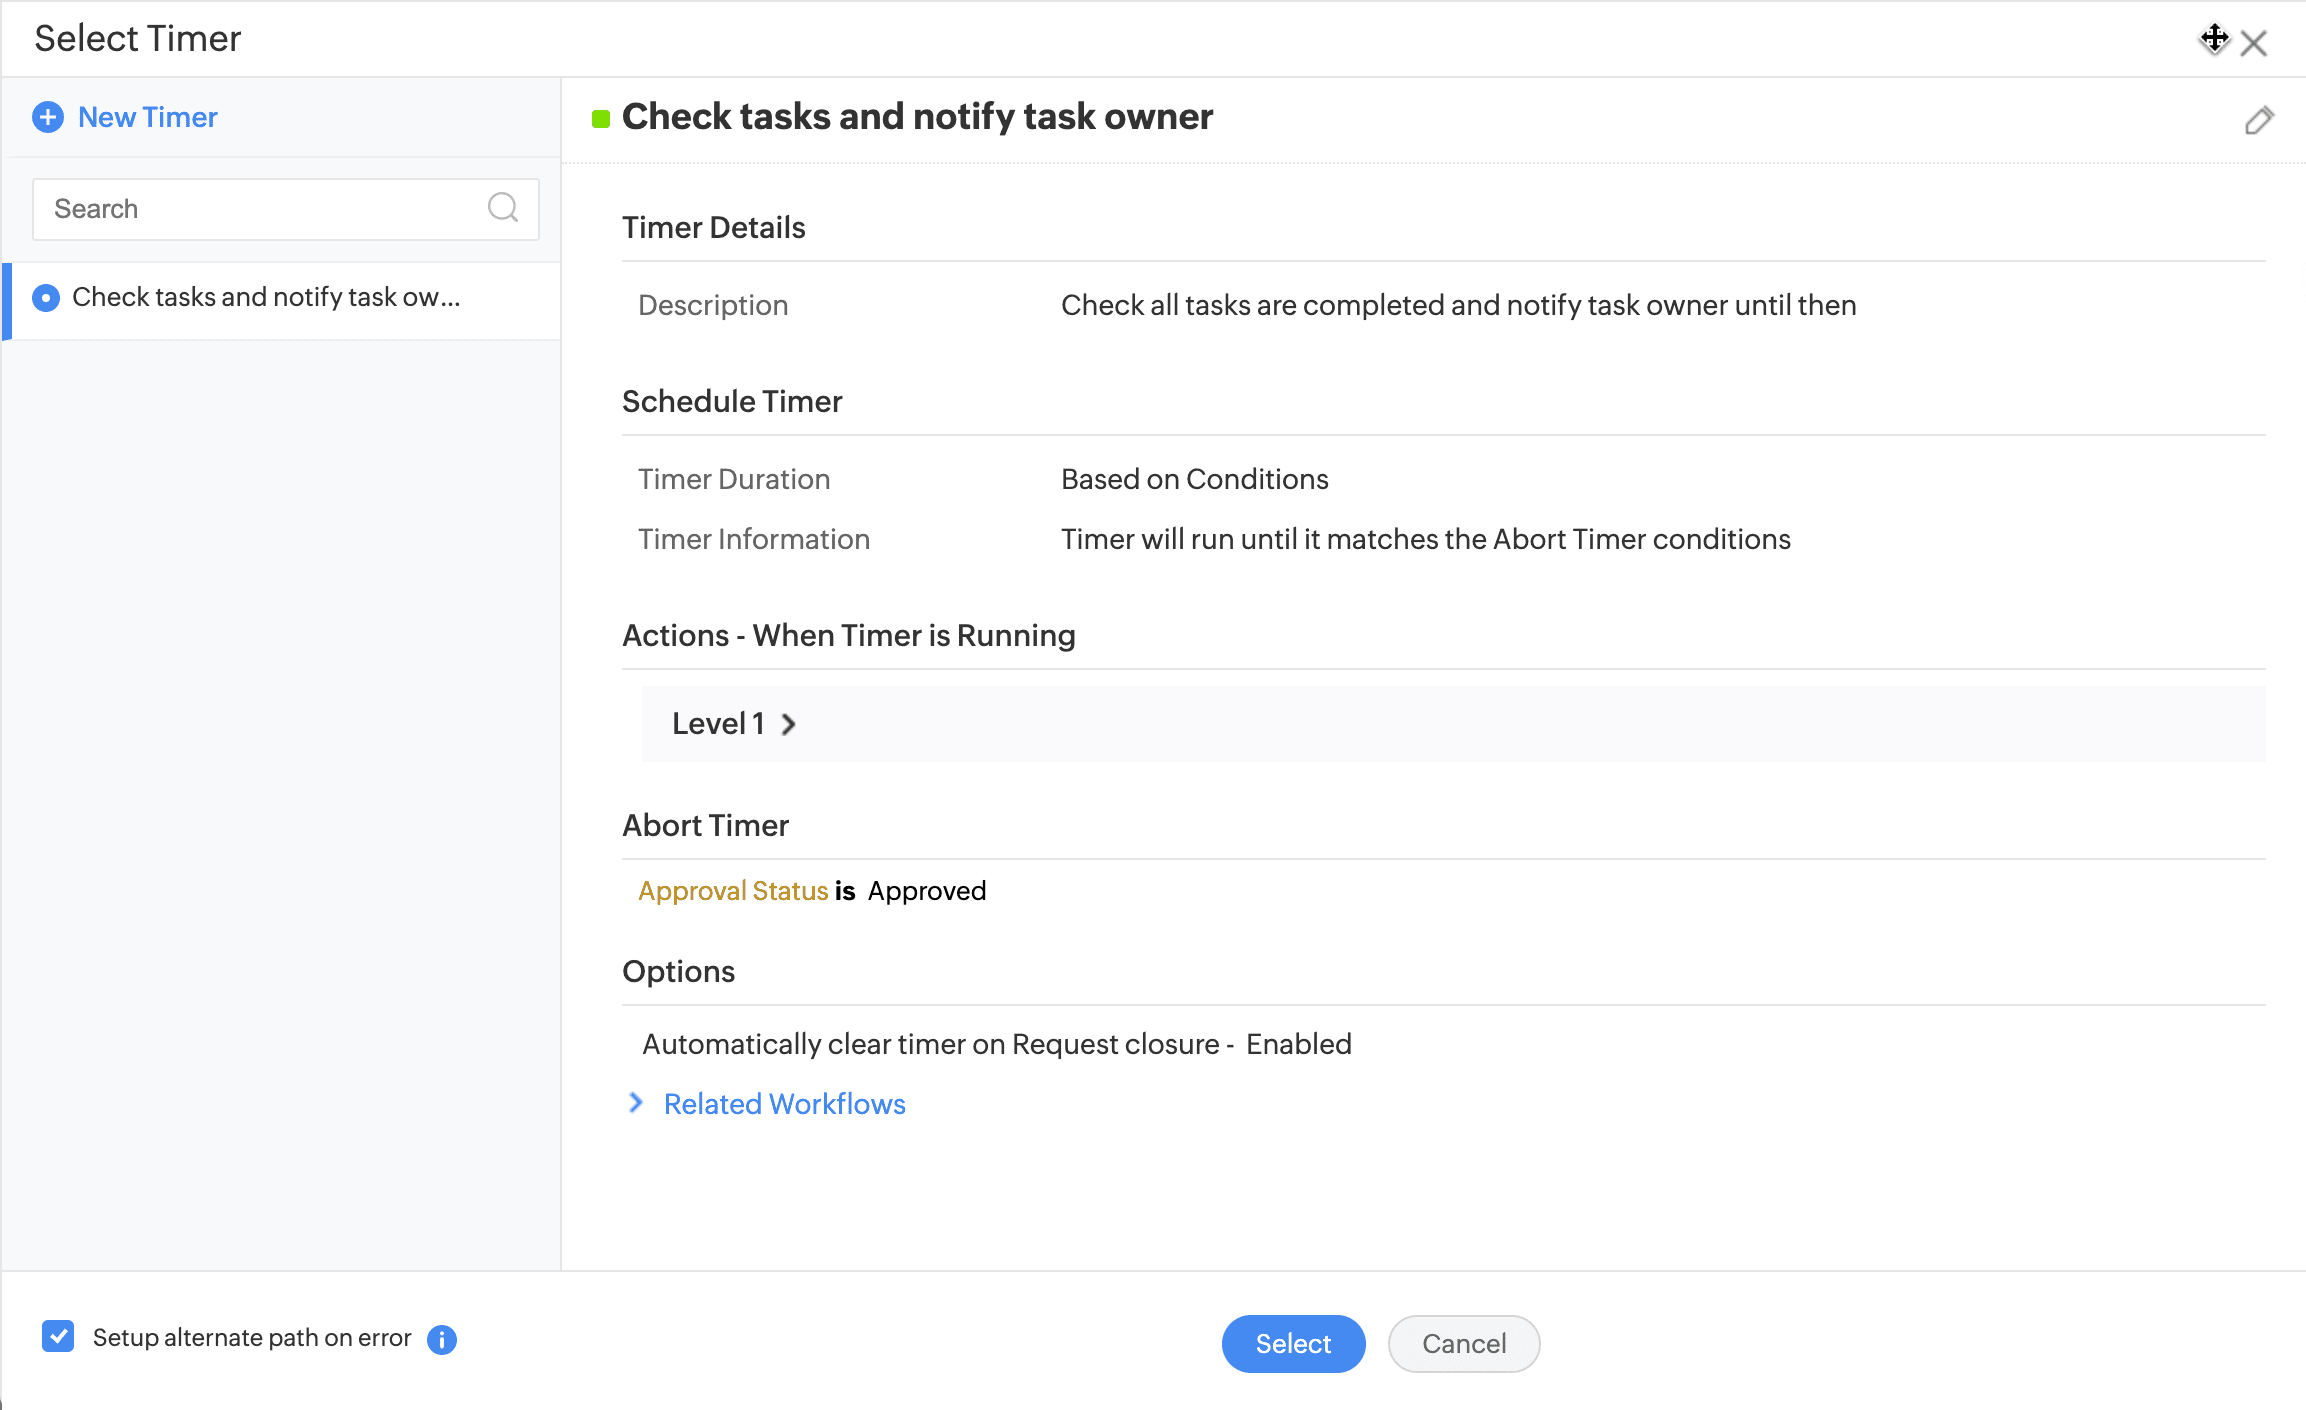Click the green status square next to title
Image resolution: width=2306 pixels, height=1410 pixels.
point(601,119)
